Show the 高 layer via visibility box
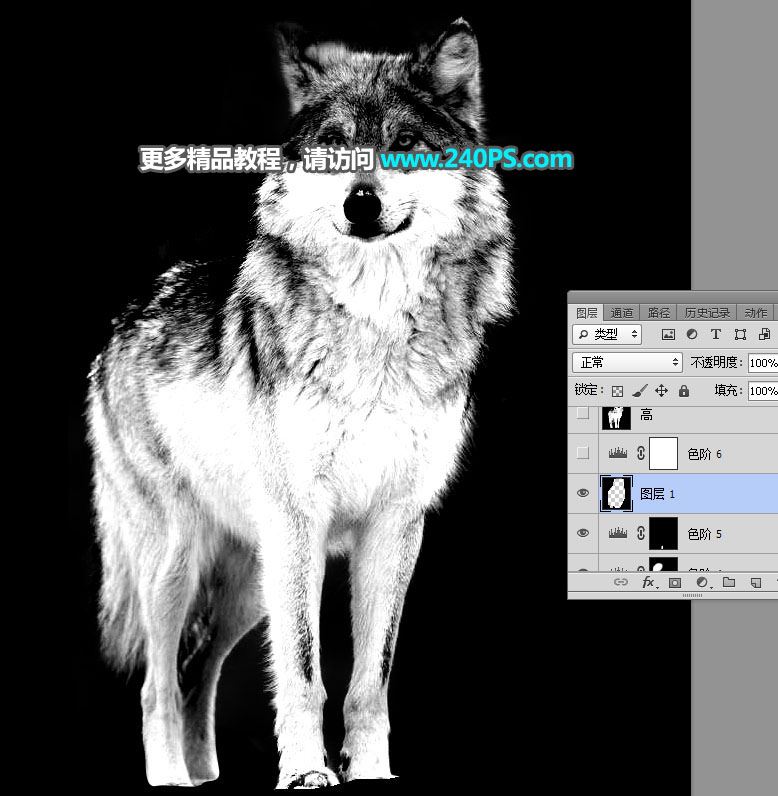 coord(583,413)
